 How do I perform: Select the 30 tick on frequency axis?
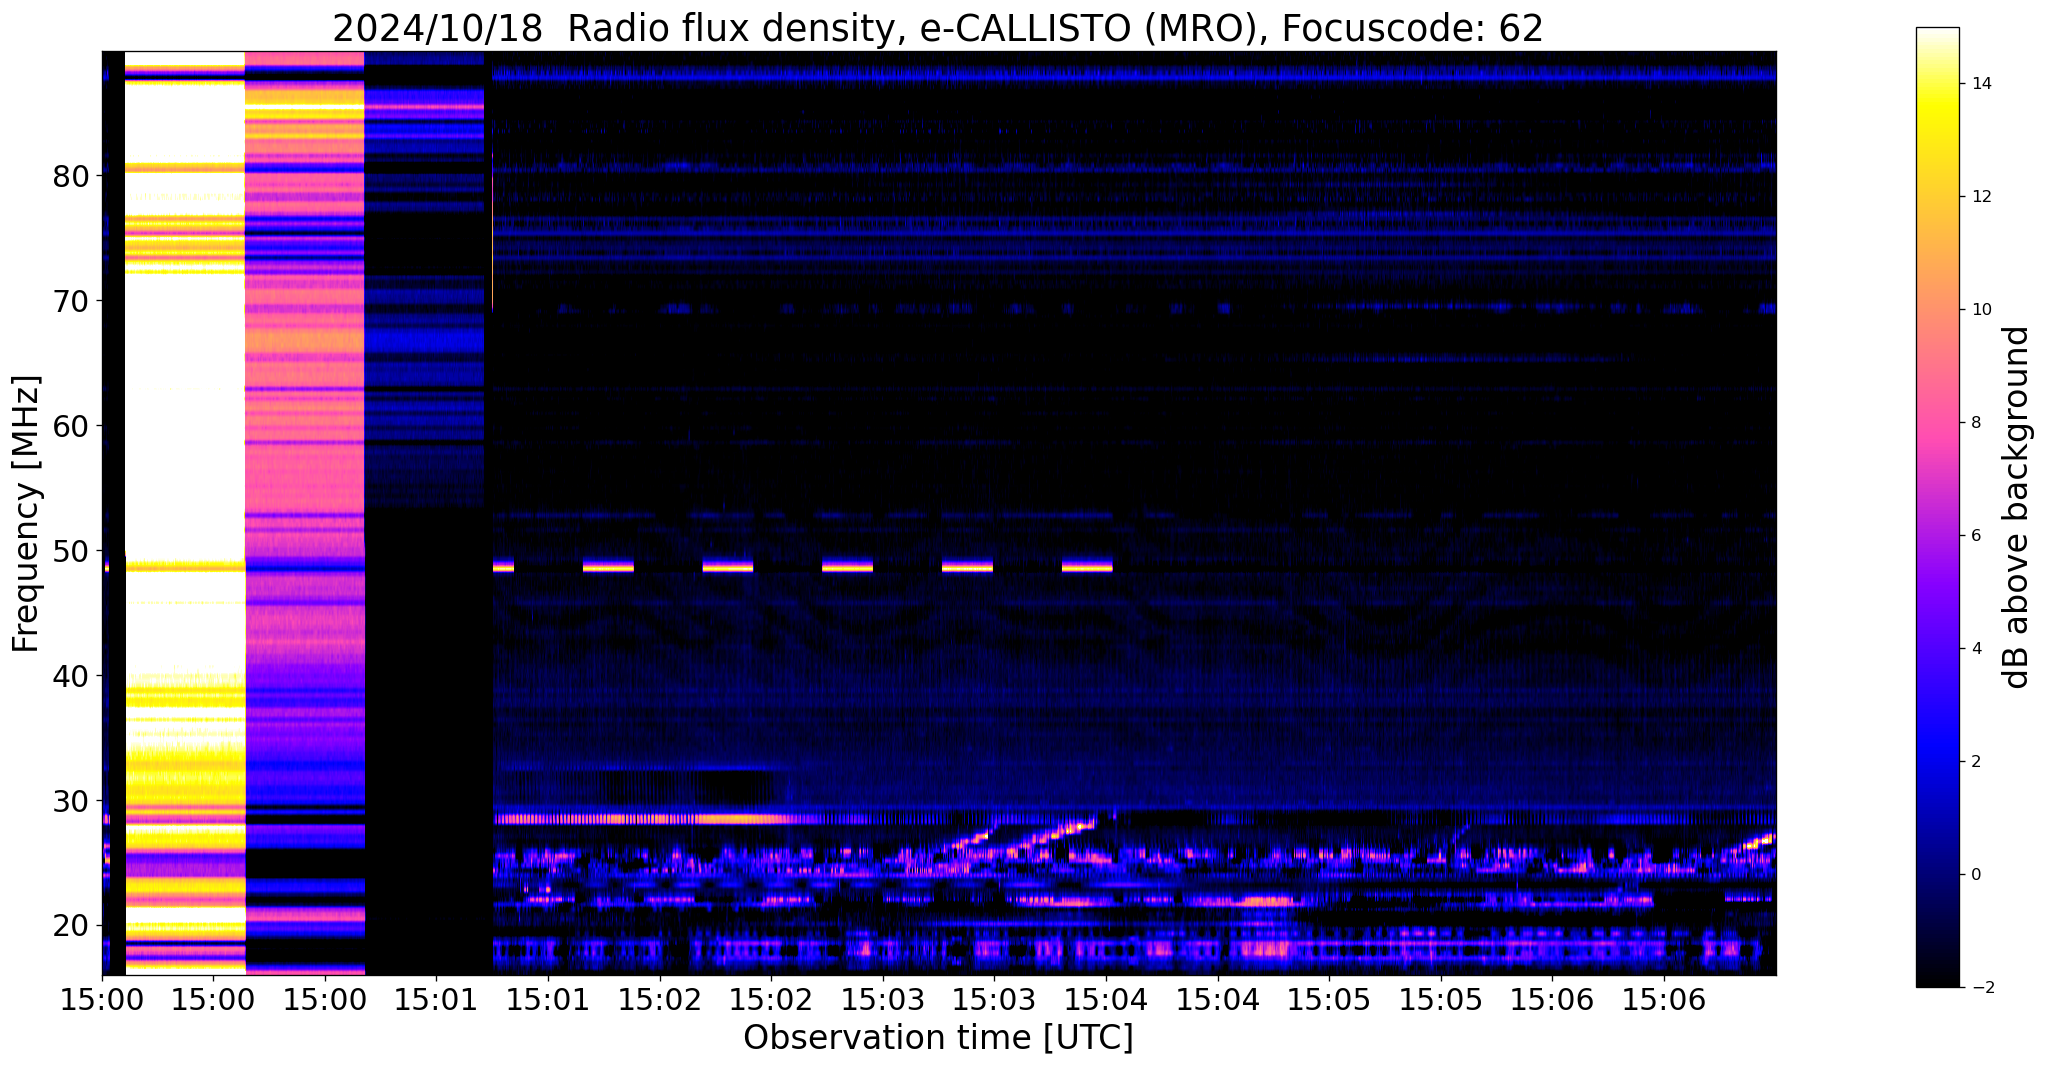(x=71, y=801)
